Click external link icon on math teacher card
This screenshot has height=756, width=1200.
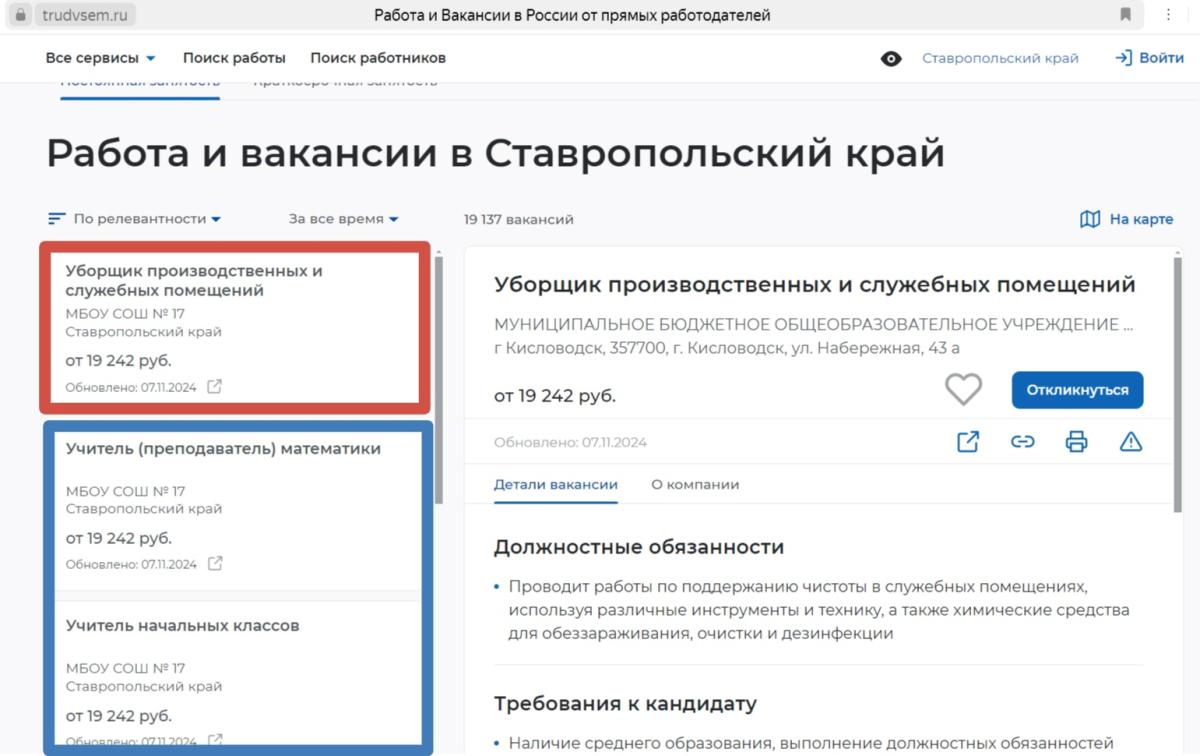coord(215,564)
